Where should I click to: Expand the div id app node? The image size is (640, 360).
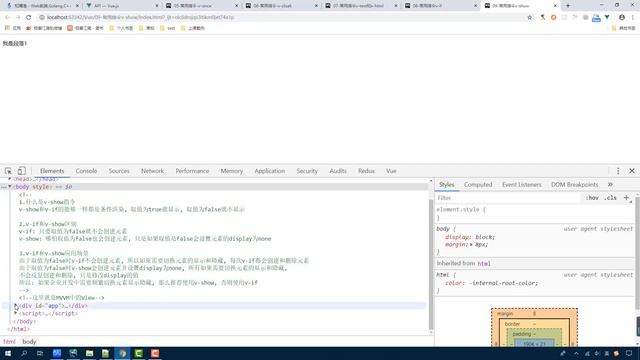[x=16, y=305]
